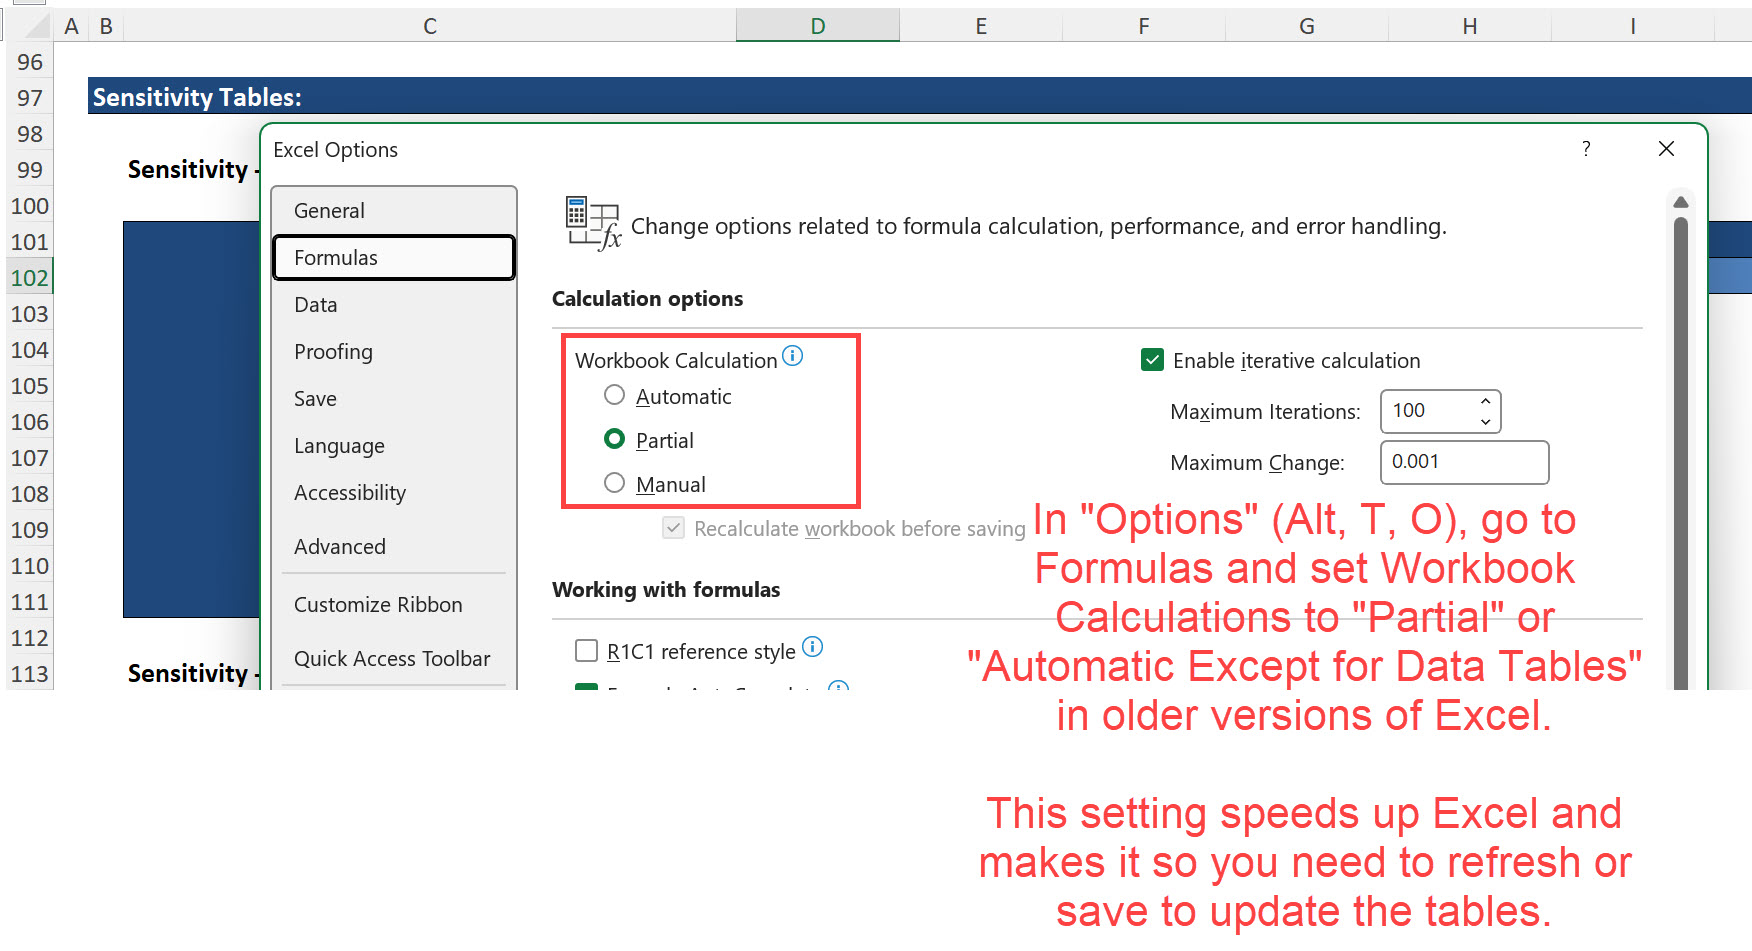Viewport: 1752px width, 951px height.
Task: Select row 110 header
Action: (x=29, y=566)
